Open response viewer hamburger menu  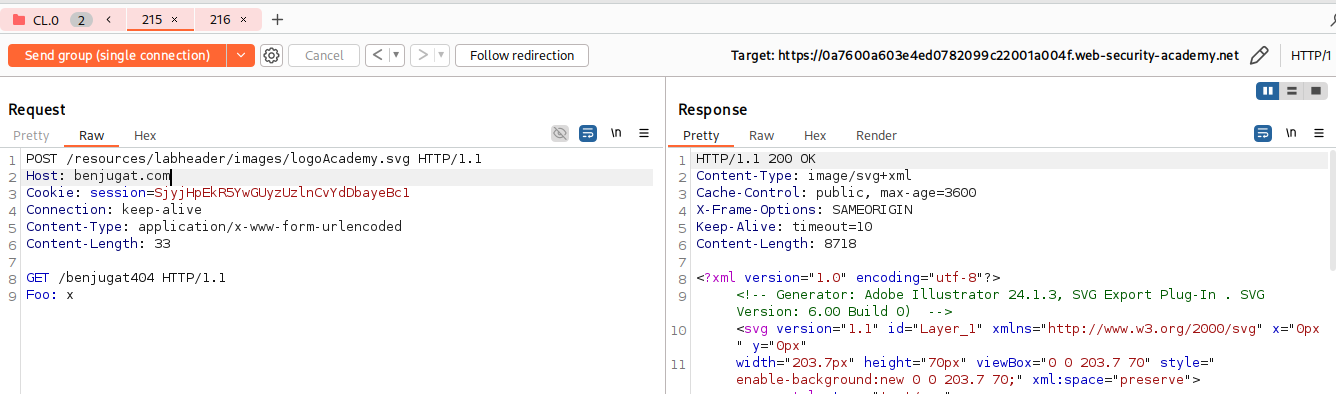coord(1318,133)
